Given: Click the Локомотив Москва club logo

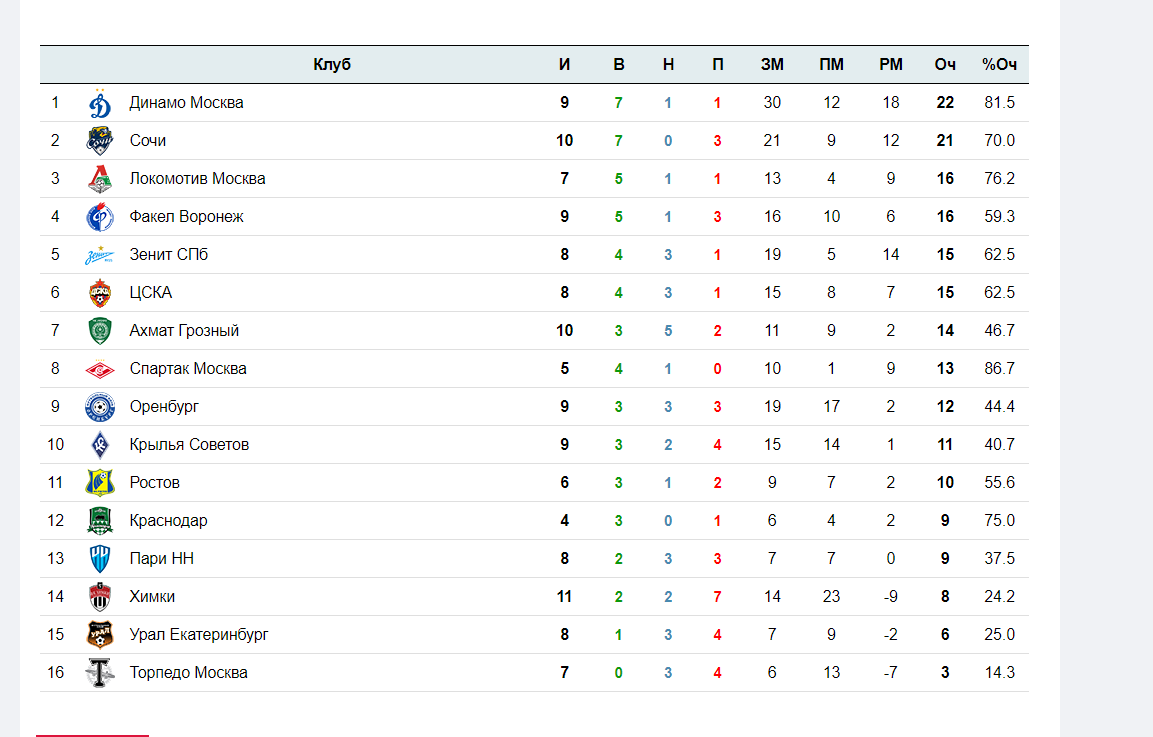Looking at the screenshot, I should pyautogui.click(x=100, y=179).
